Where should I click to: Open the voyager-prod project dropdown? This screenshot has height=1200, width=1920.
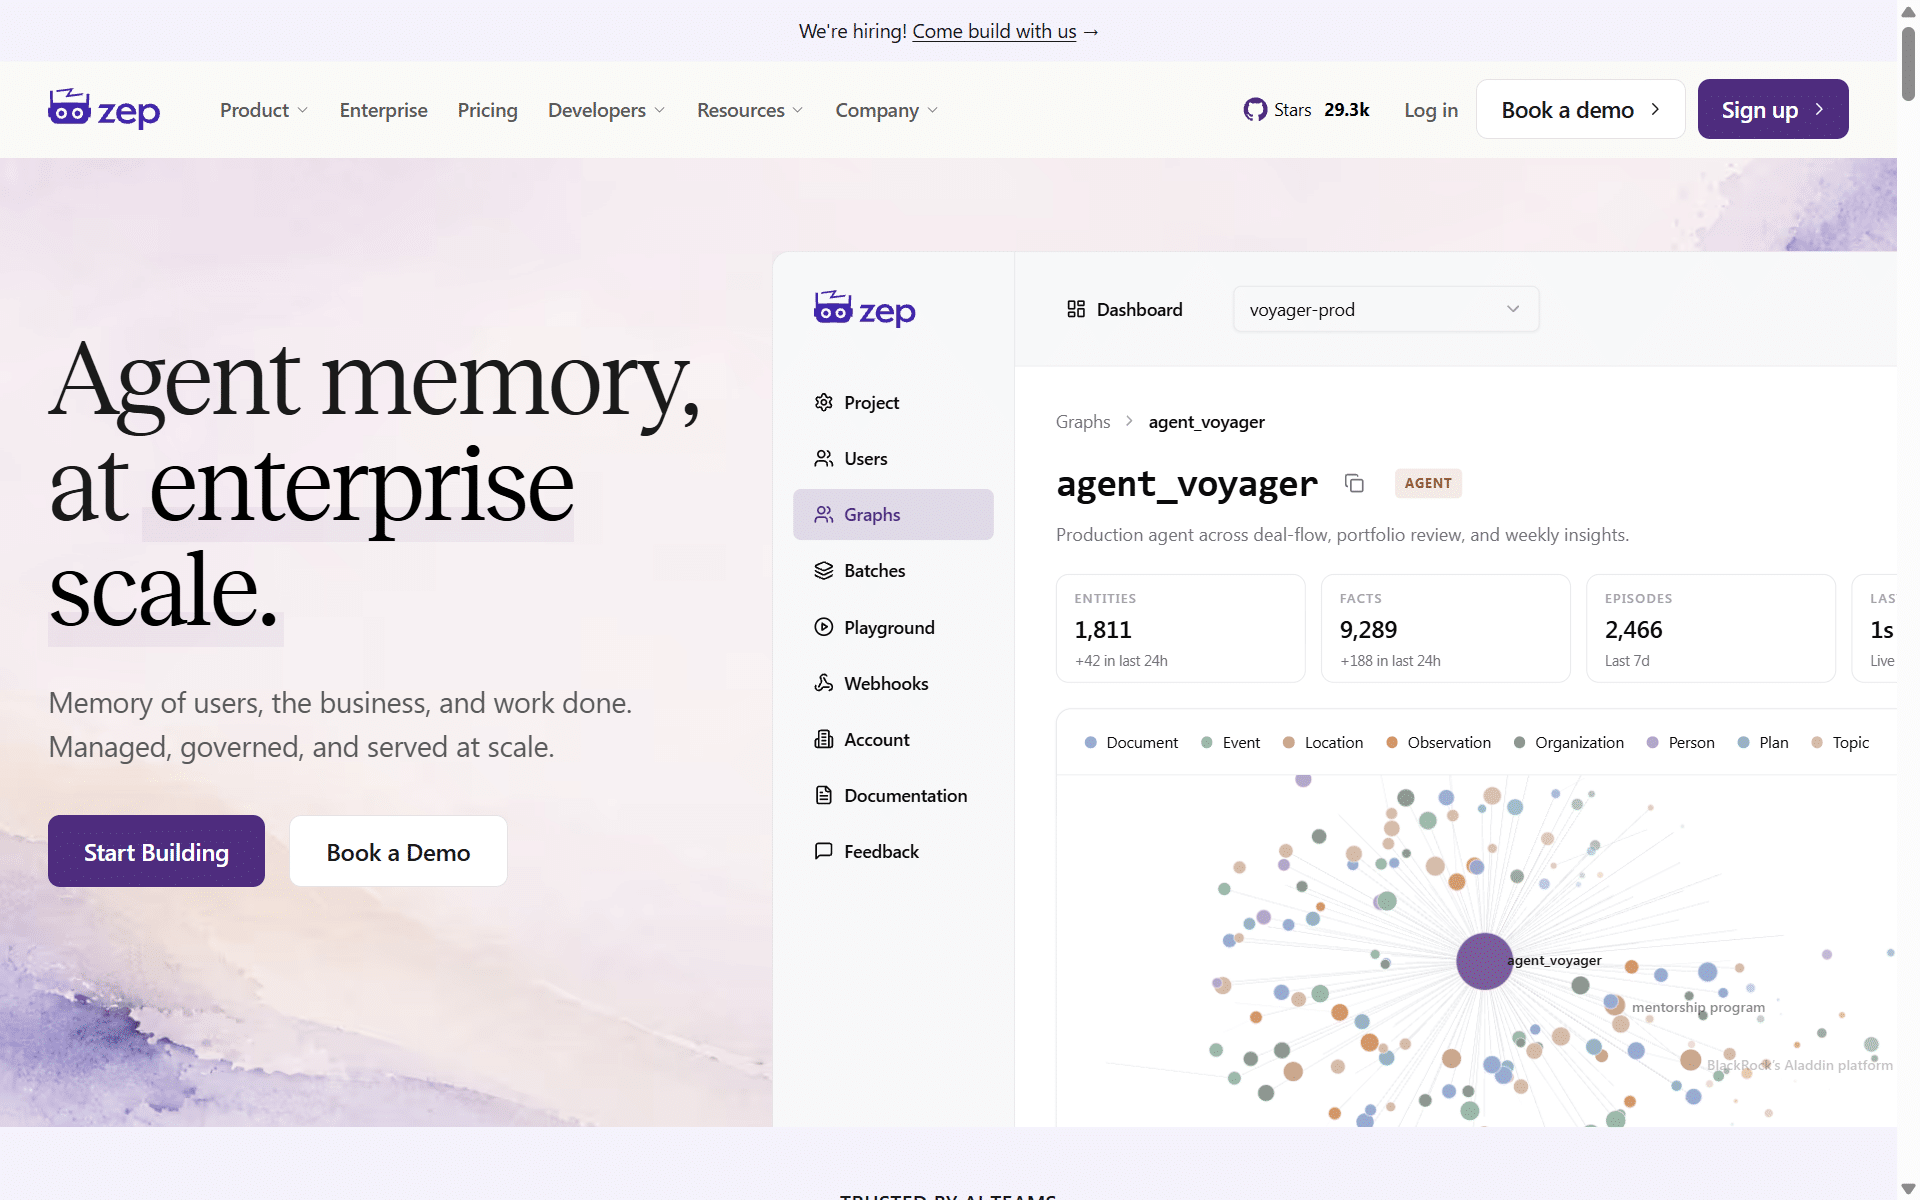[1386, 309]
